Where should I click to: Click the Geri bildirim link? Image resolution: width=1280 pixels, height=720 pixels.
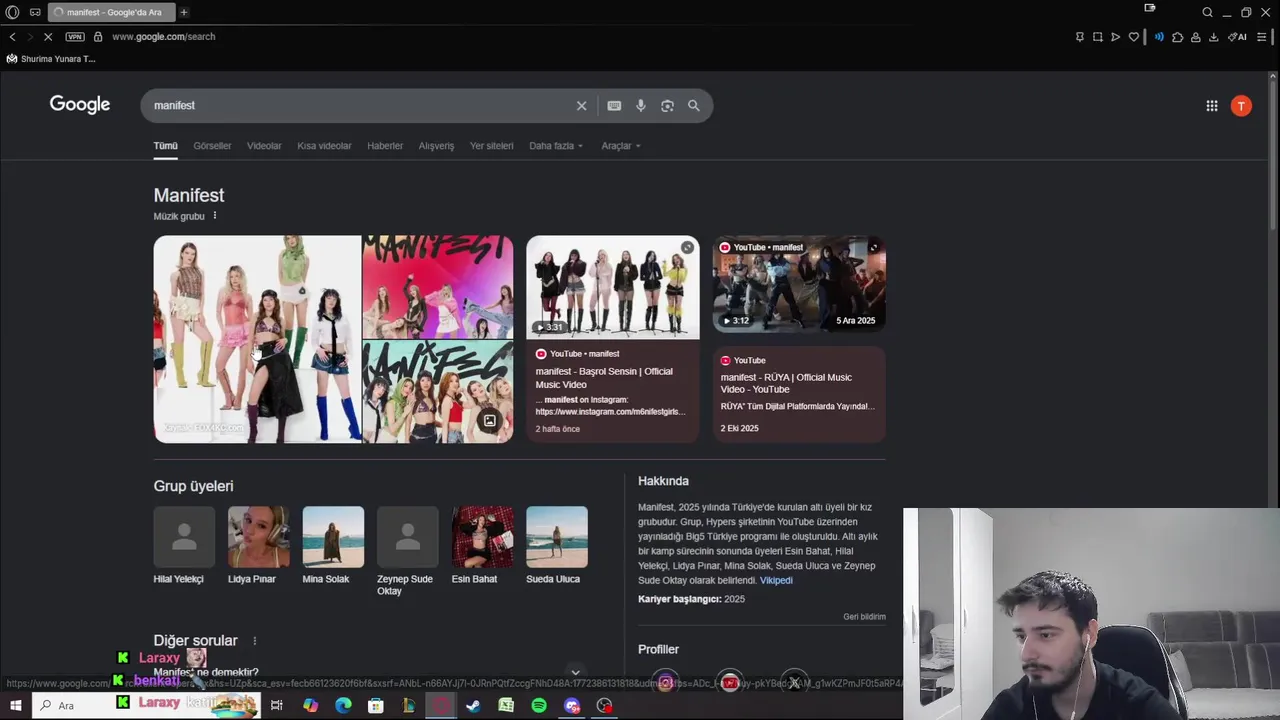coord(864,617)
